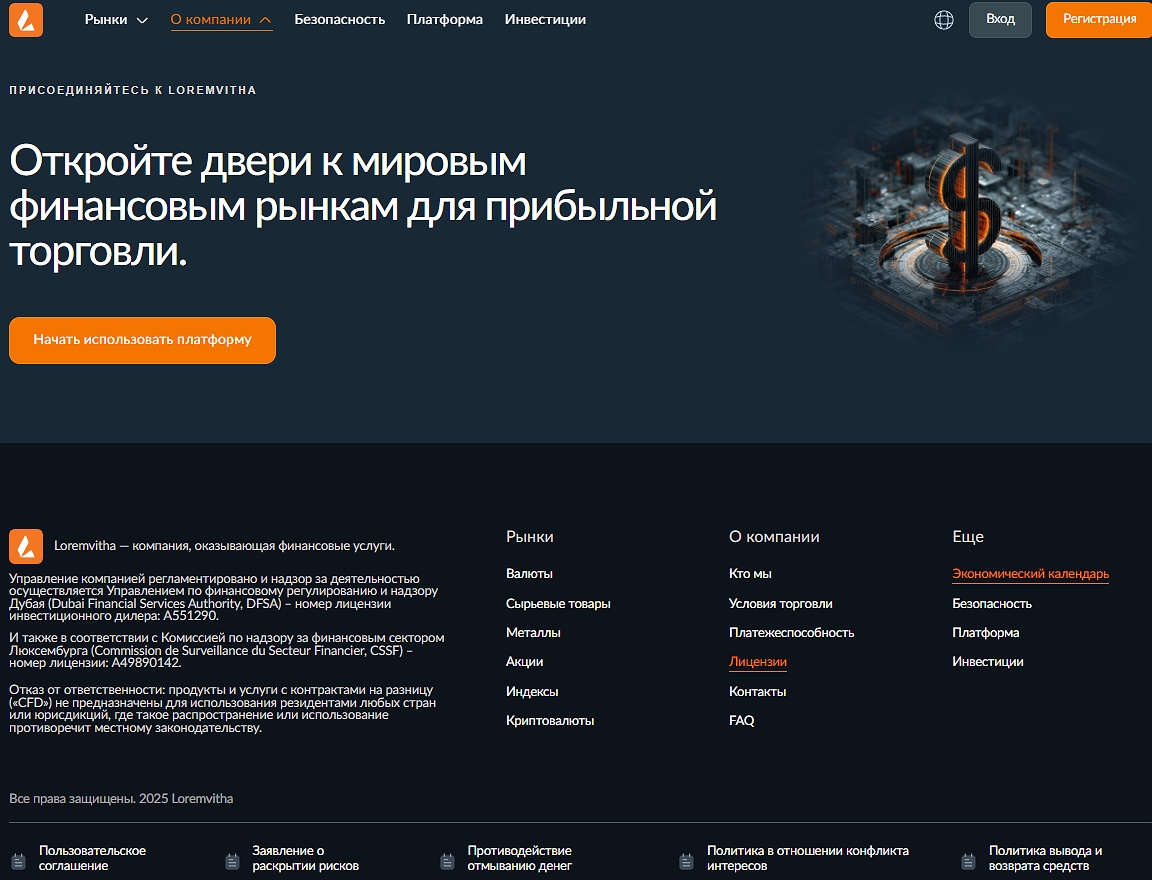The image size is (1152, 880).
Task: Open the globe language selector
Action: pyautogui.click(x=943, y=20)
